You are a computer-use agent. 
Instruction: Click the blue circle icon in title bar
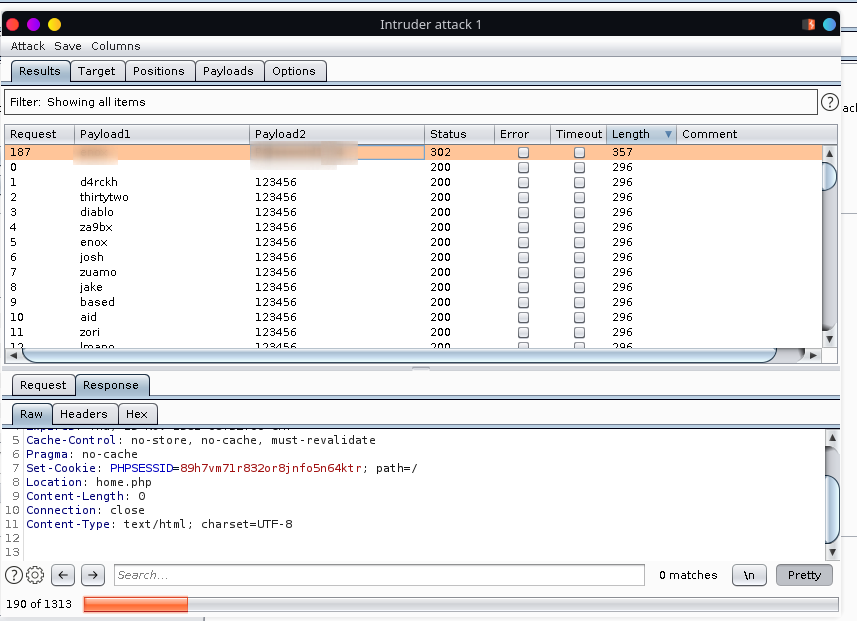click(x=829, y=24)
